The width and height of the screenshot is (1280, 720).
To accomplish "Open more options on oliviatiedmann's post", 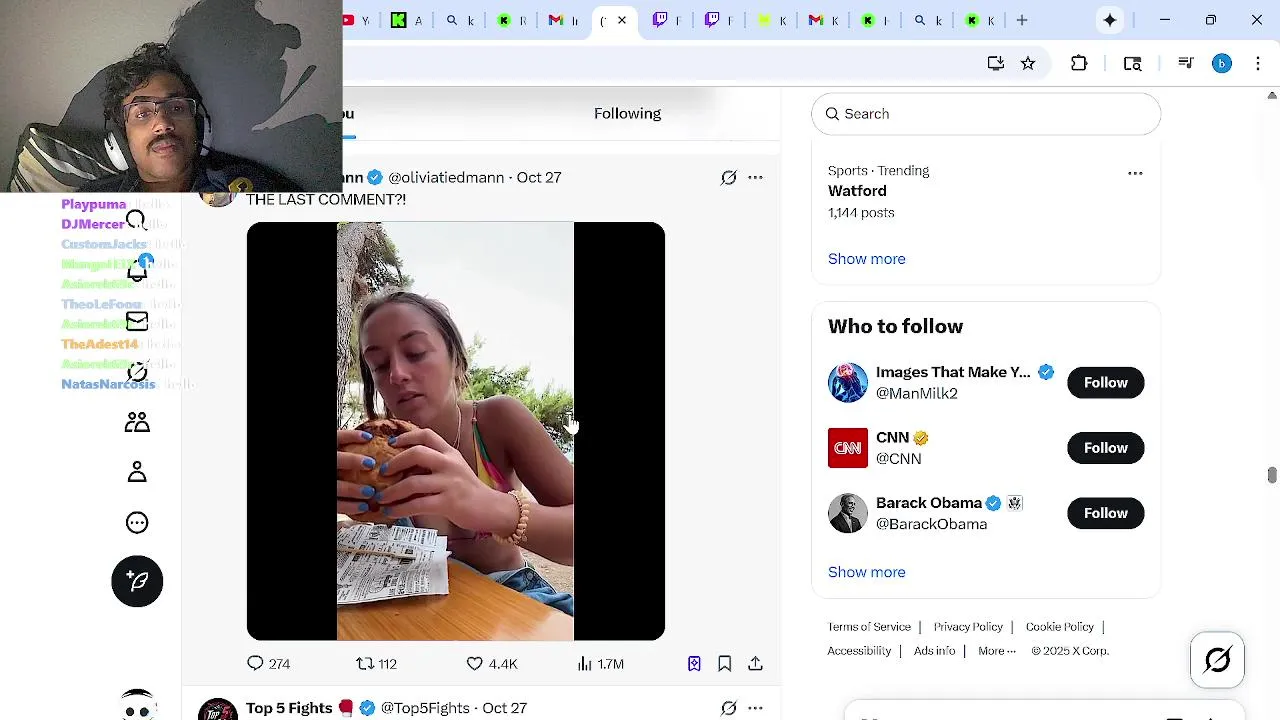I will pos(755,178).
